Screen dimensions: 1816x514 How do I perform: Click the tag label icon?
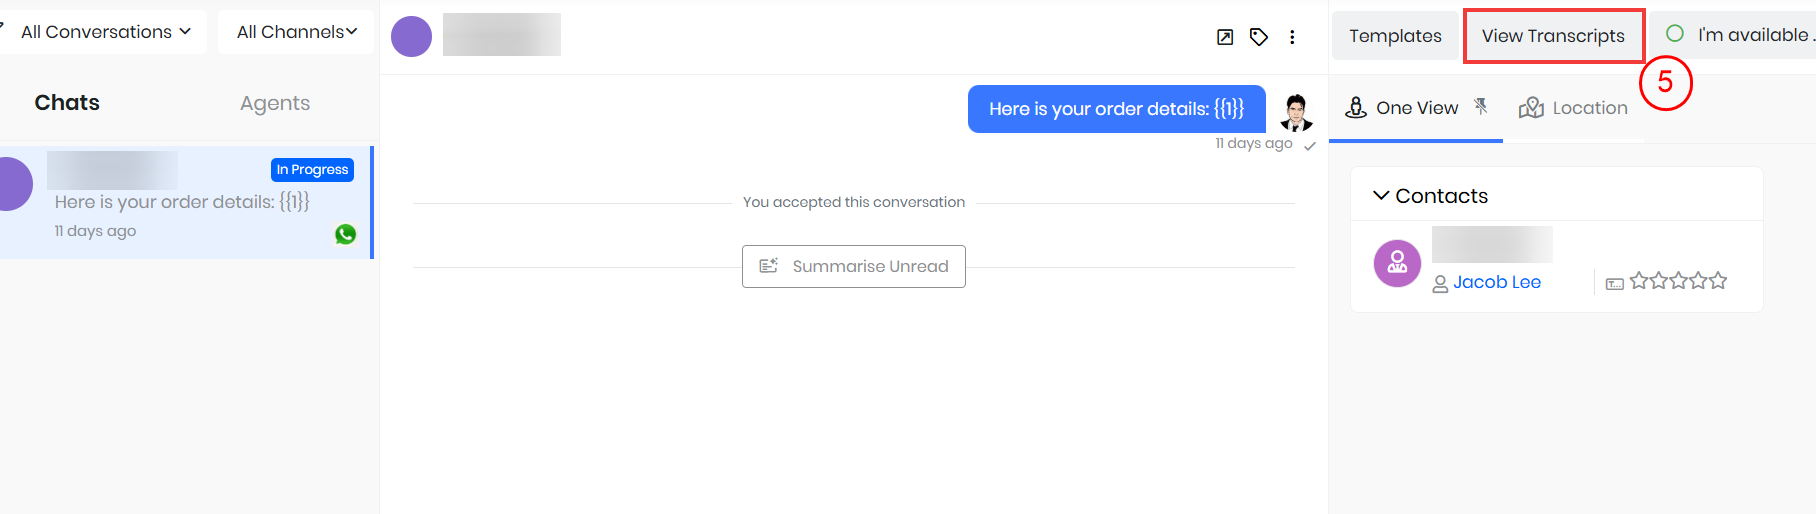1259,37
